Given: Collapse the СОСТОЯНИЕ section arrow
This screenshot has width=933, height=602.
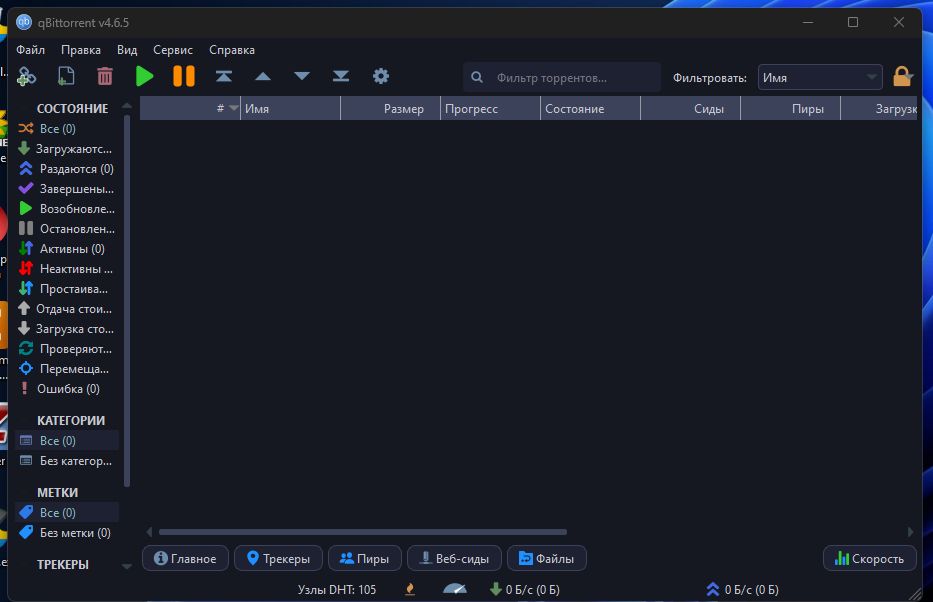Looking at the screenshot, I should (127, 106).
